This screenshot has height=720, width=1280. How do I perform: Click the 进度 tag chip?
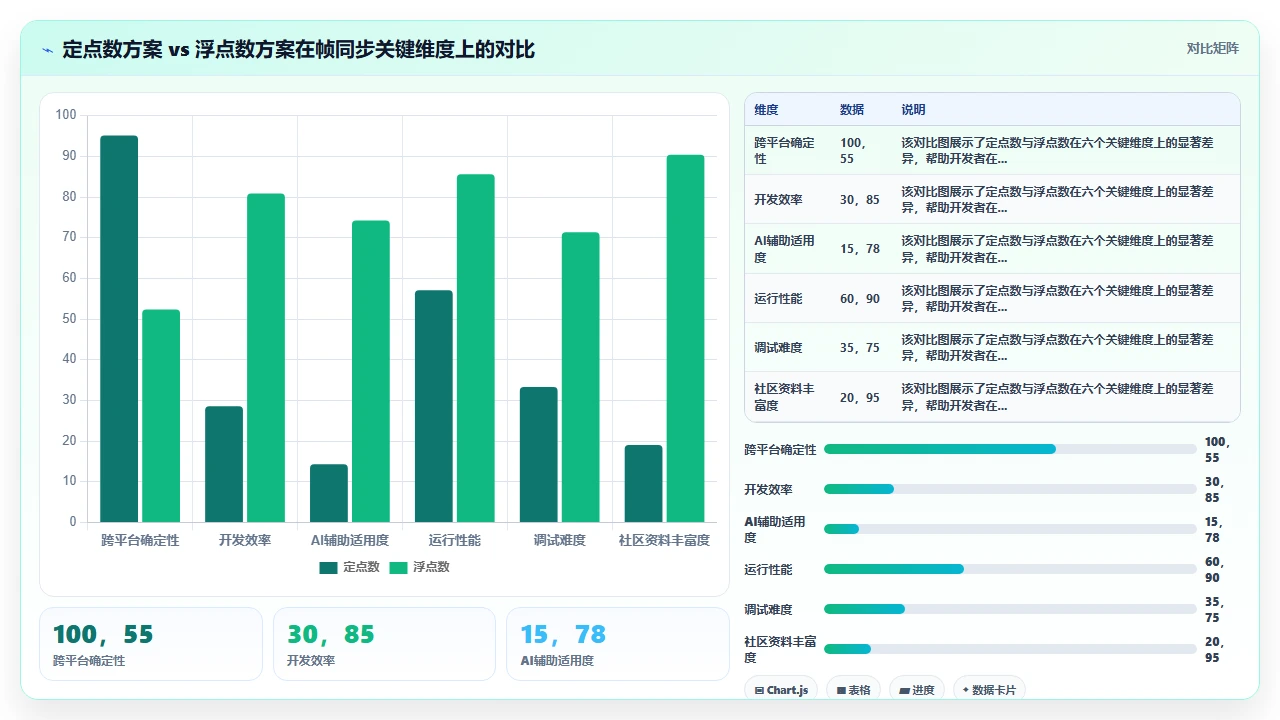916,690
